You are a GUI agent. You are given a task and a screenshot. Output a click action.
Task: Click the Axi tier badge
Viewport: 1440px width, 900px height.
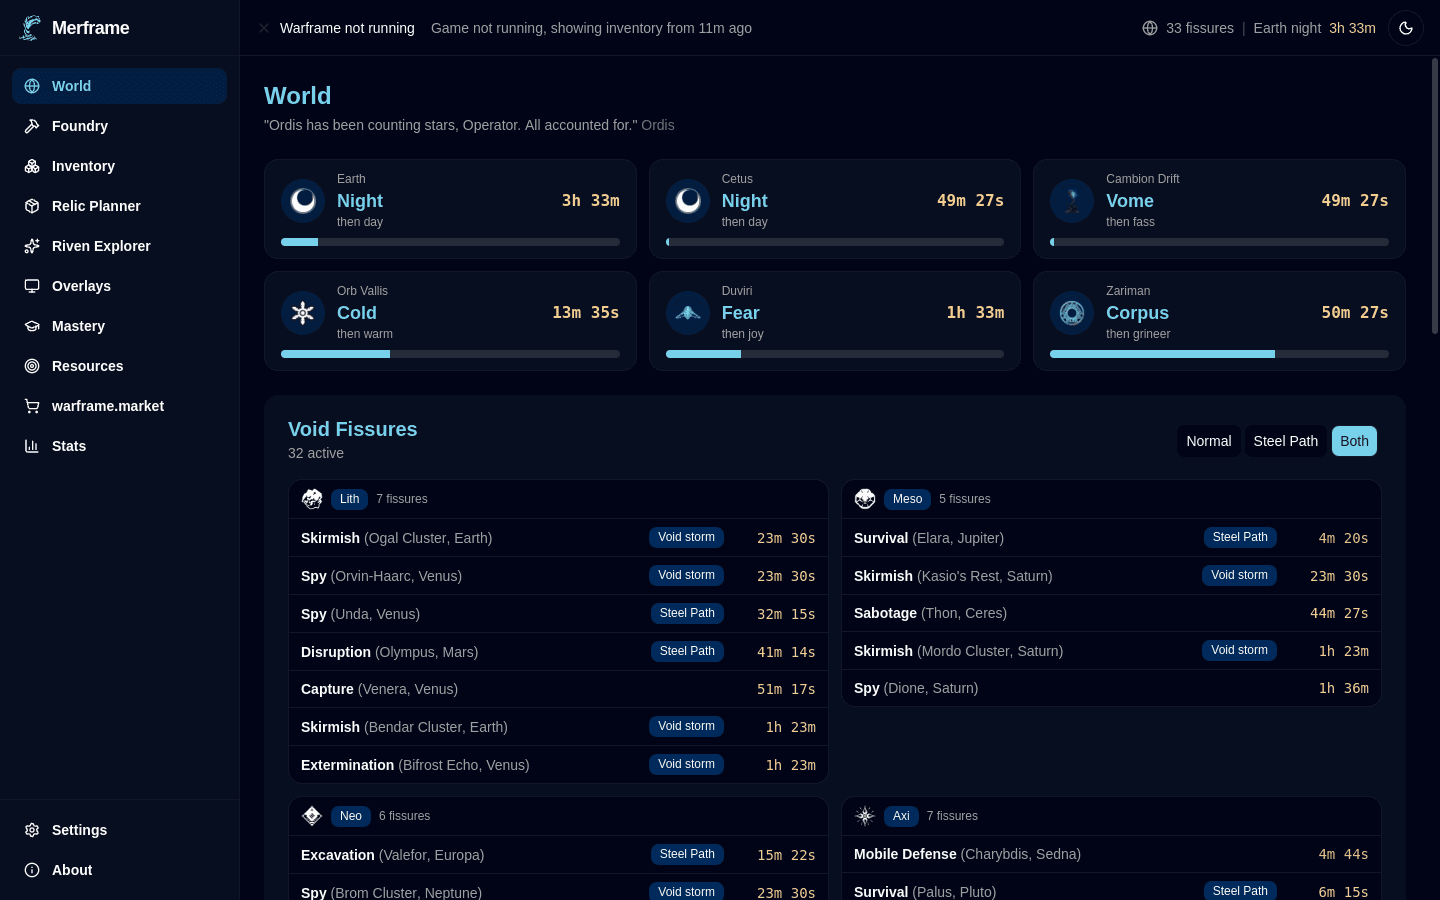coord(901,816)
